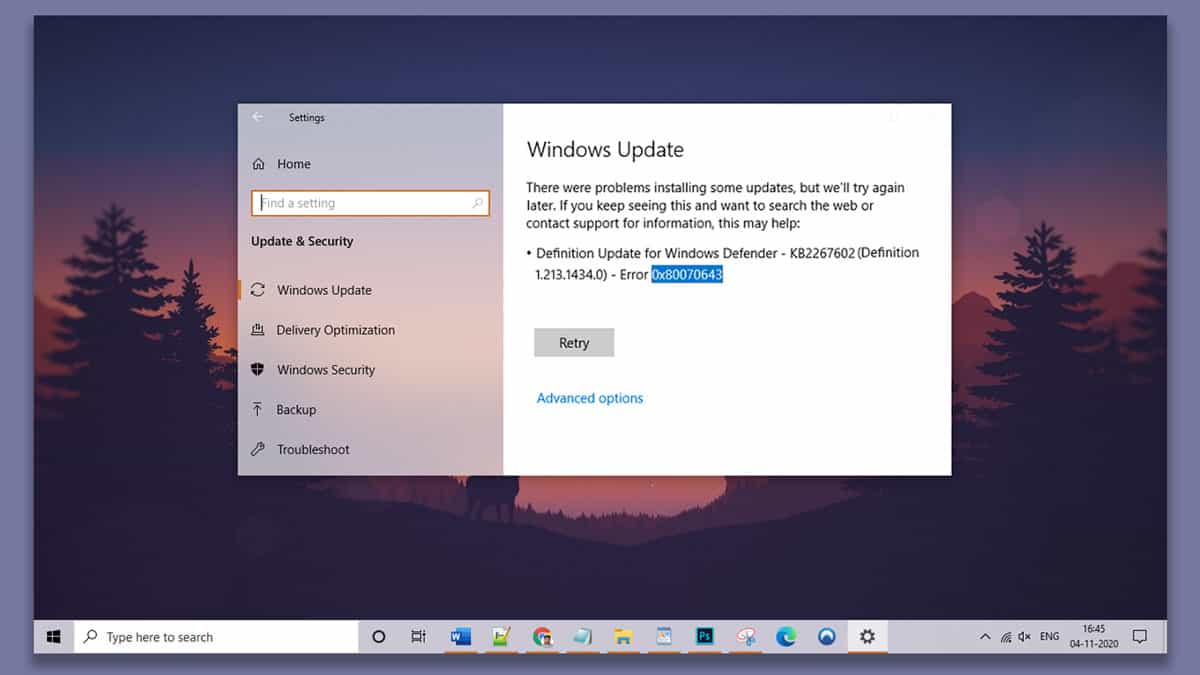This screenshot has width=1200, height=675.
Task: Show hidden system tray icons
Action: point(985,636)
